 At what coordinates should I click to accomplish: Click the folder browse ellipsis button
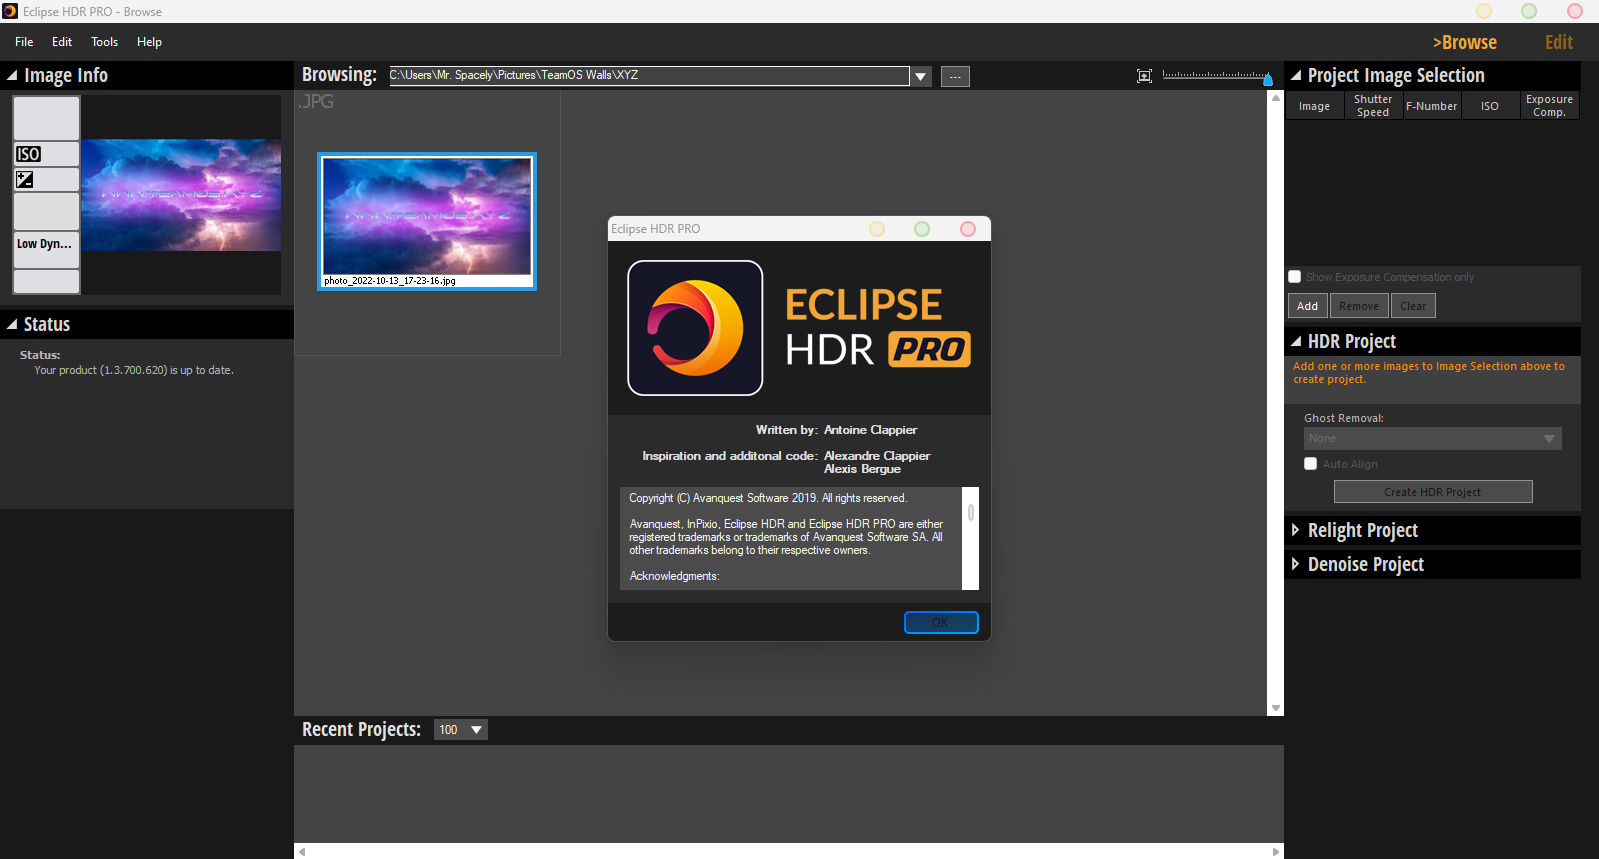[955, 77]
